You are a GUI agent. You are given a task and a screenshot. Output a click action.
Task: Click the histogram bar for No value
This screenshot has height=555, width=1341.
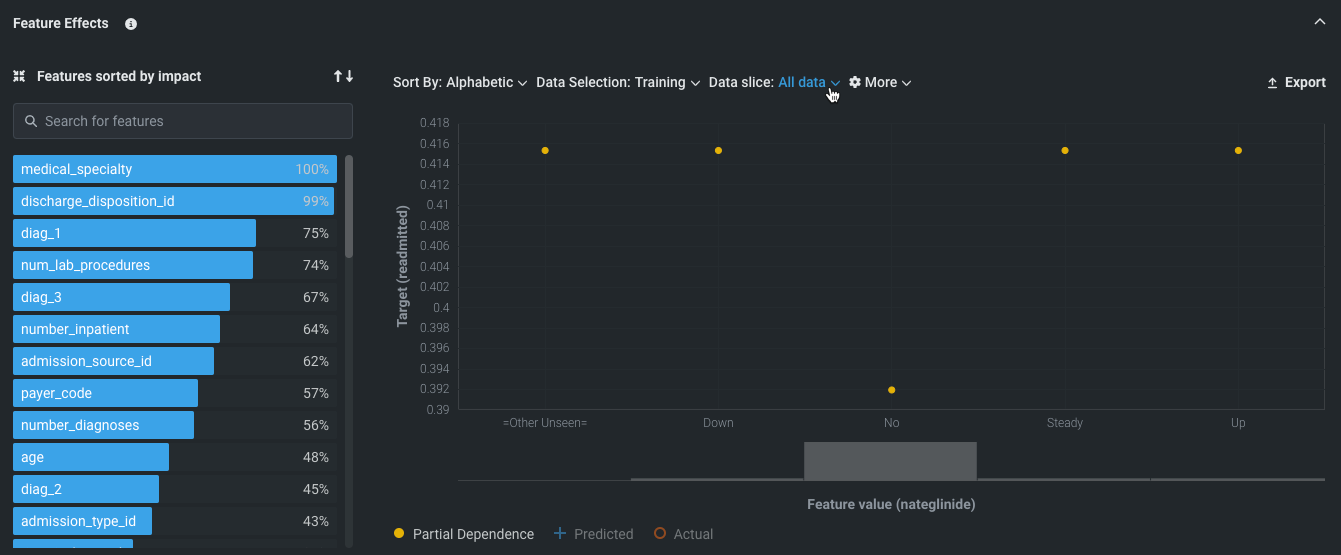click(891, 461)
